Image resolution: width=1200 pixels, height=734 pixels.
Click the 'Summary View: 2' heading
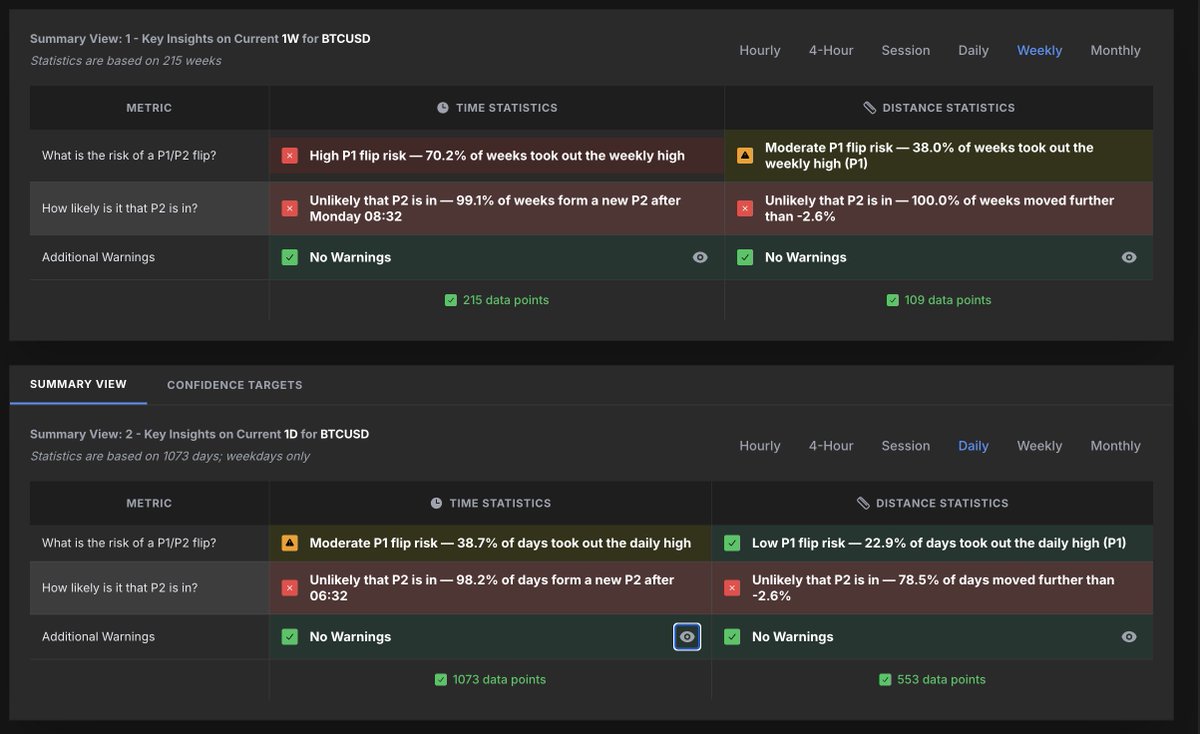pos(200,434)
